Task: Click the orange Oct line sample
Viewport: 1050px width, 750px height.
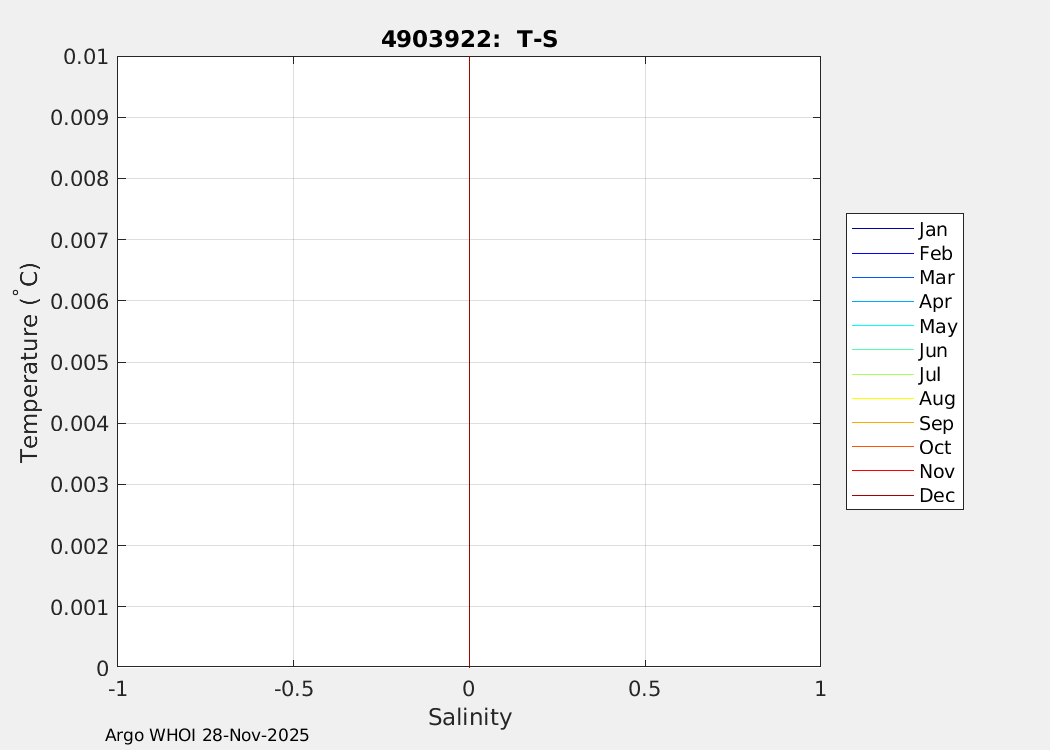Action: (882, 447)
